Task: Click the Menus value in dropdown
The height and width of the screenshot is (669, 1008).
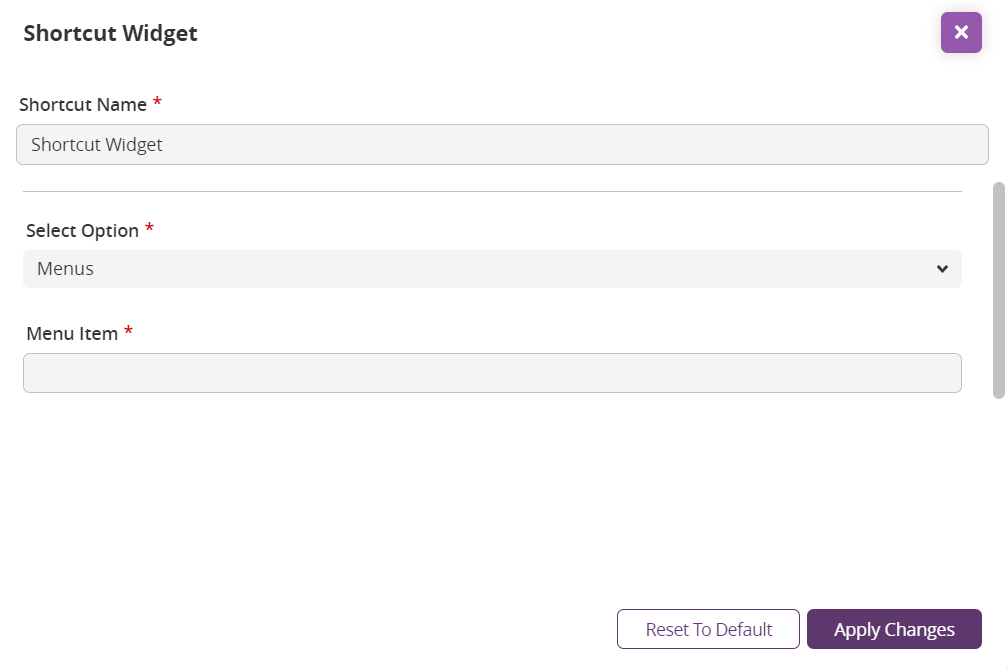Action: pos(66,269)
